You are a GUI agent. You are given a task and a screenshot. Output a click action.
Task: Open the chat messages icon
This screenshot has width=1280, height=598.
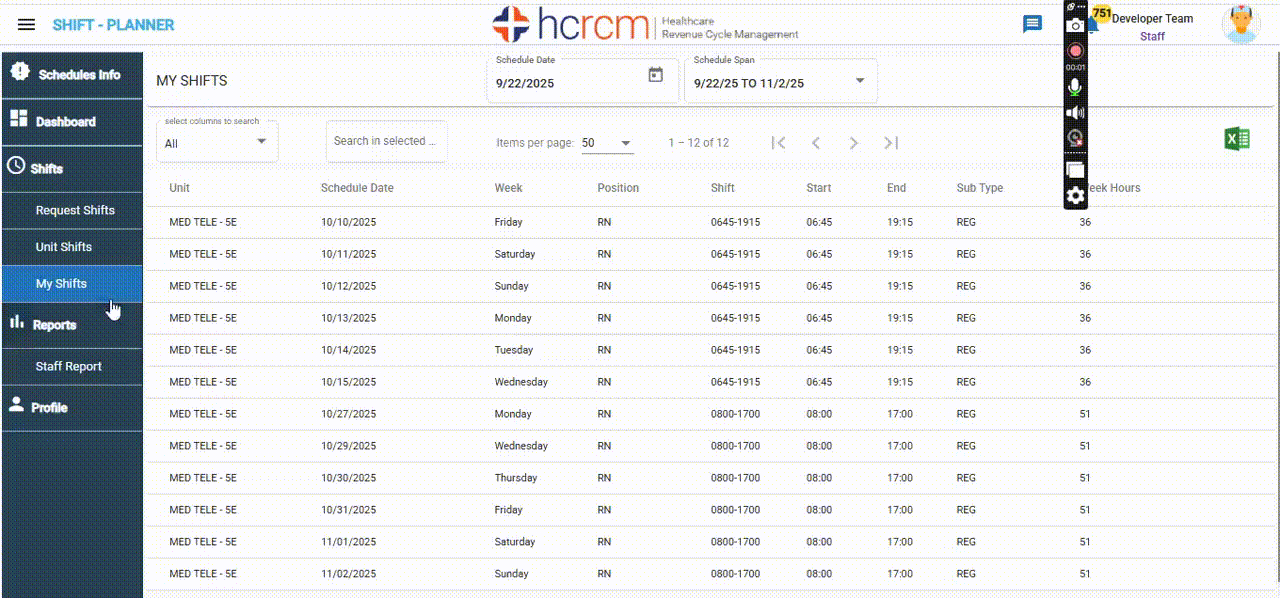[x=1032, y=25]
